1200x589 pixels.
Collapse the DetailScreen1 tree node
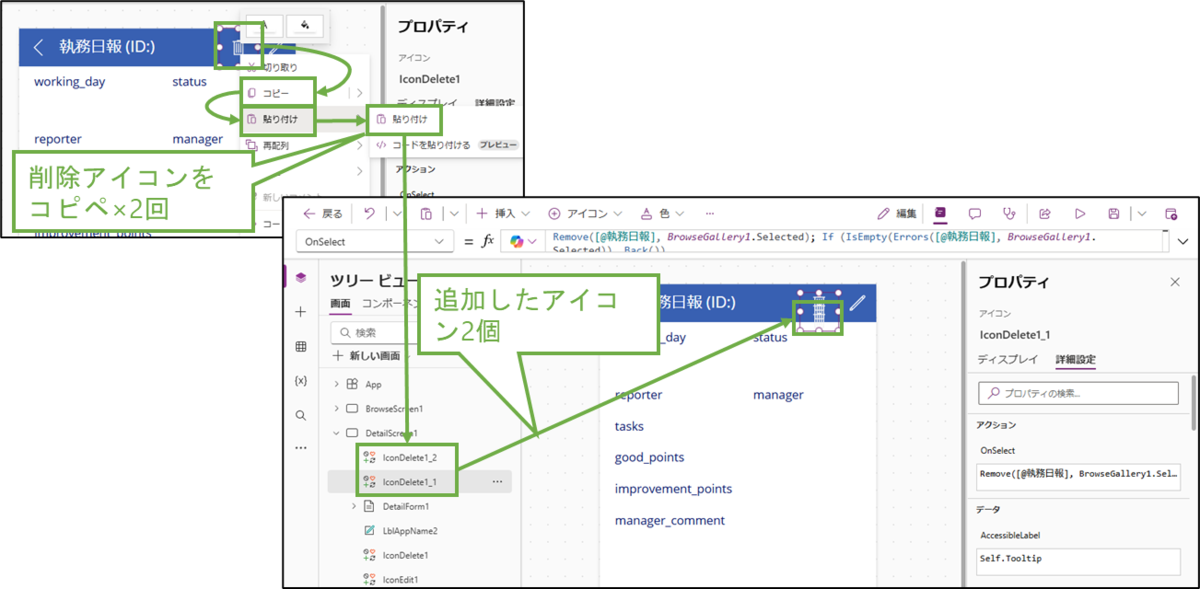[x=336, y=433]
